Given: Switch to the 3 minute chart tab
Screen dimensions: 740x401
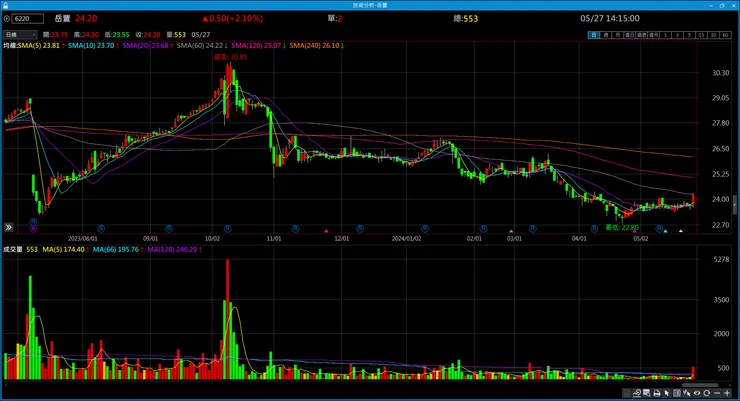Looking at the screenshot, I should (x=677, y=35).
